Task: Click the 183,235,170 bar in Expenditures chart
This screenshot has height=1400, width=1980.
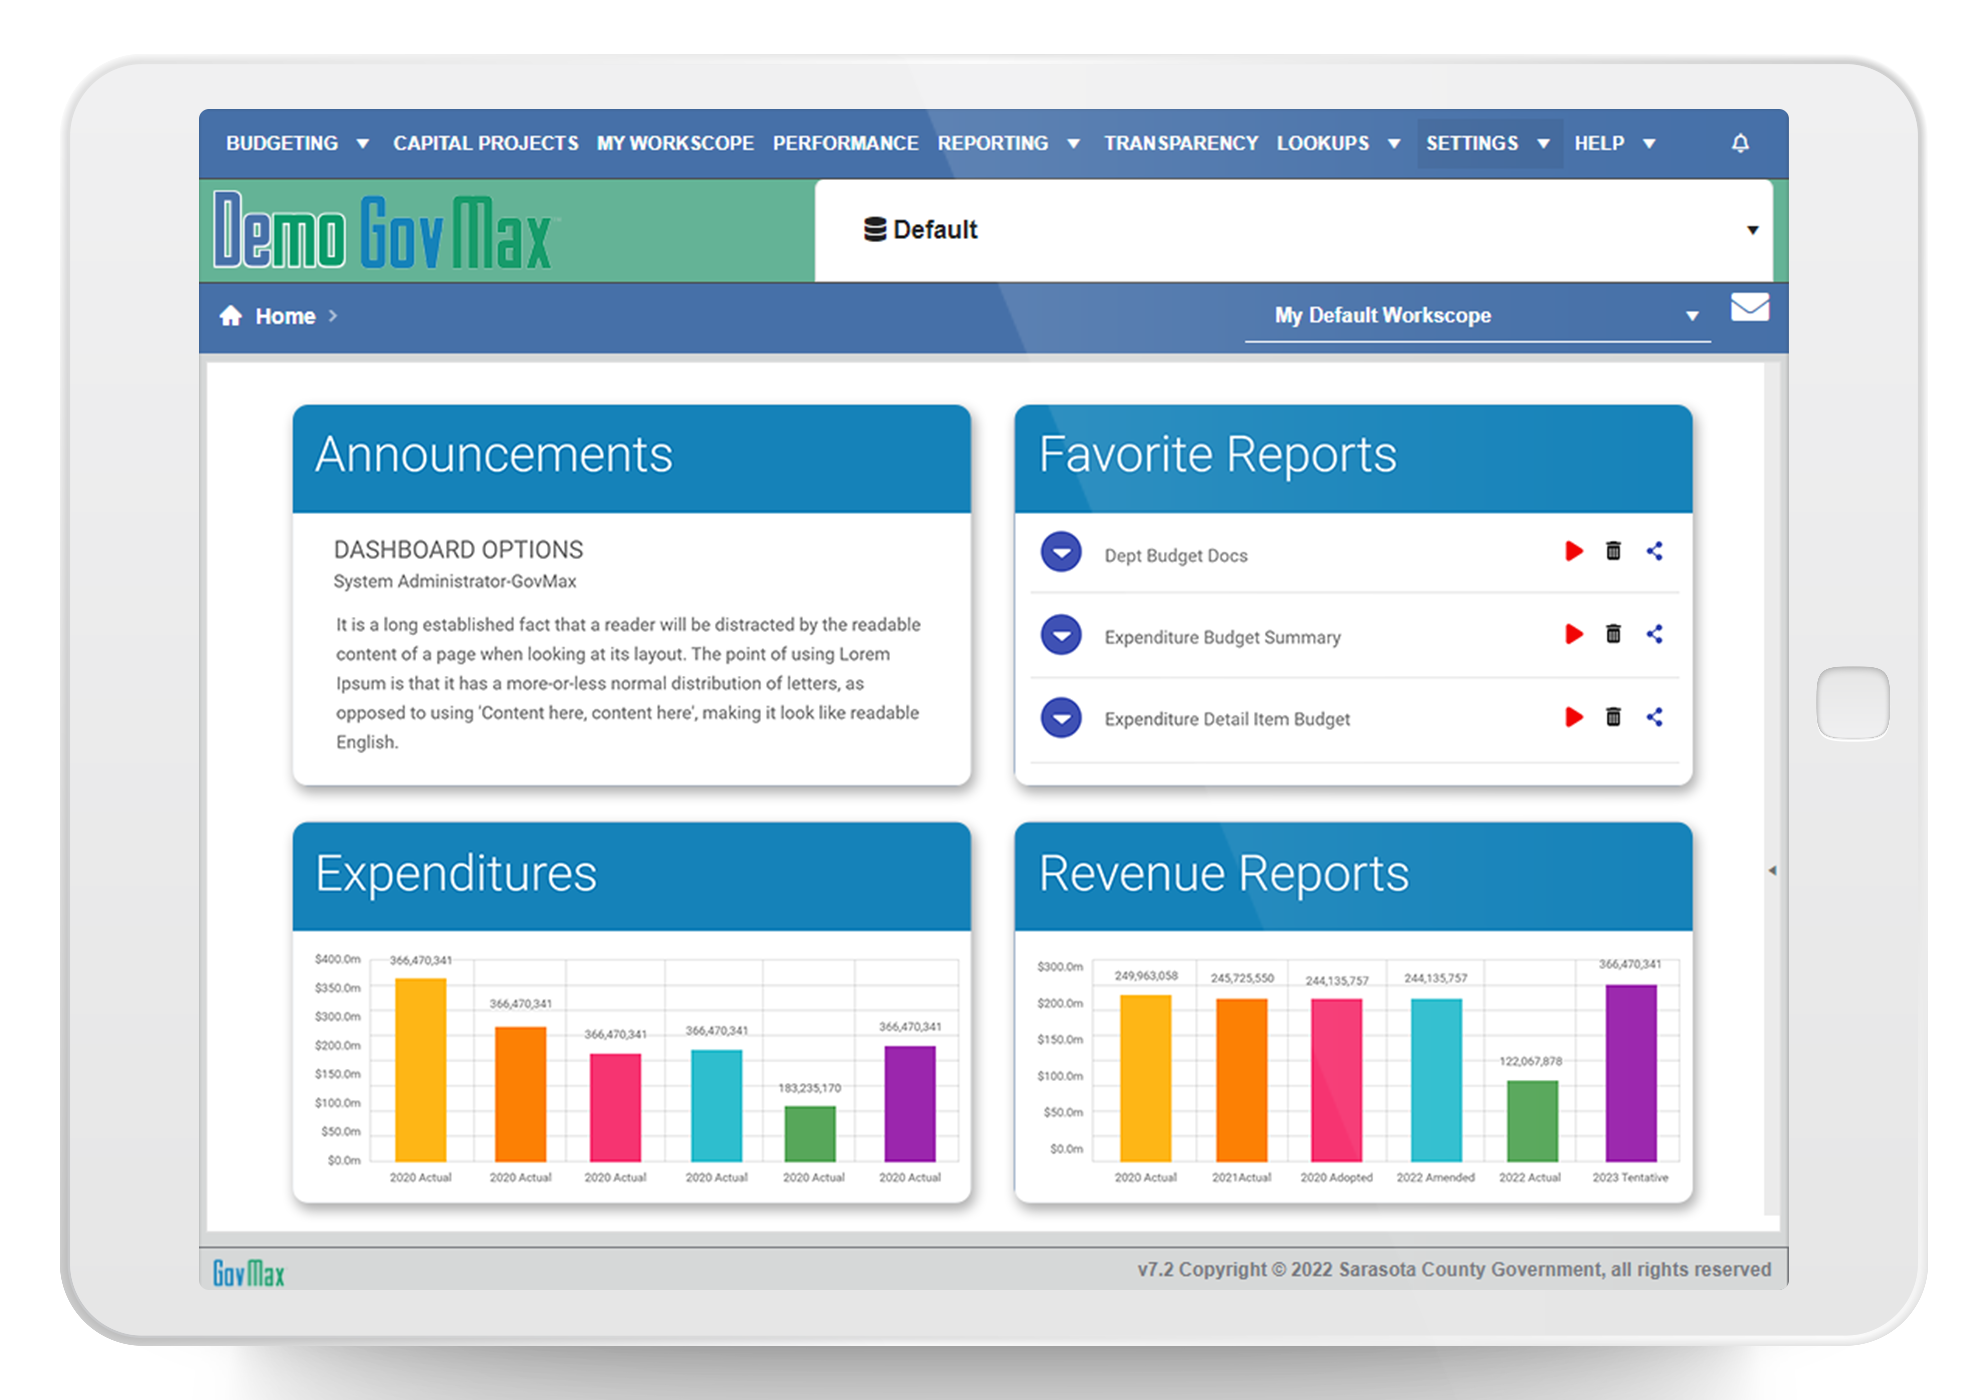Action: (811, 1135)
